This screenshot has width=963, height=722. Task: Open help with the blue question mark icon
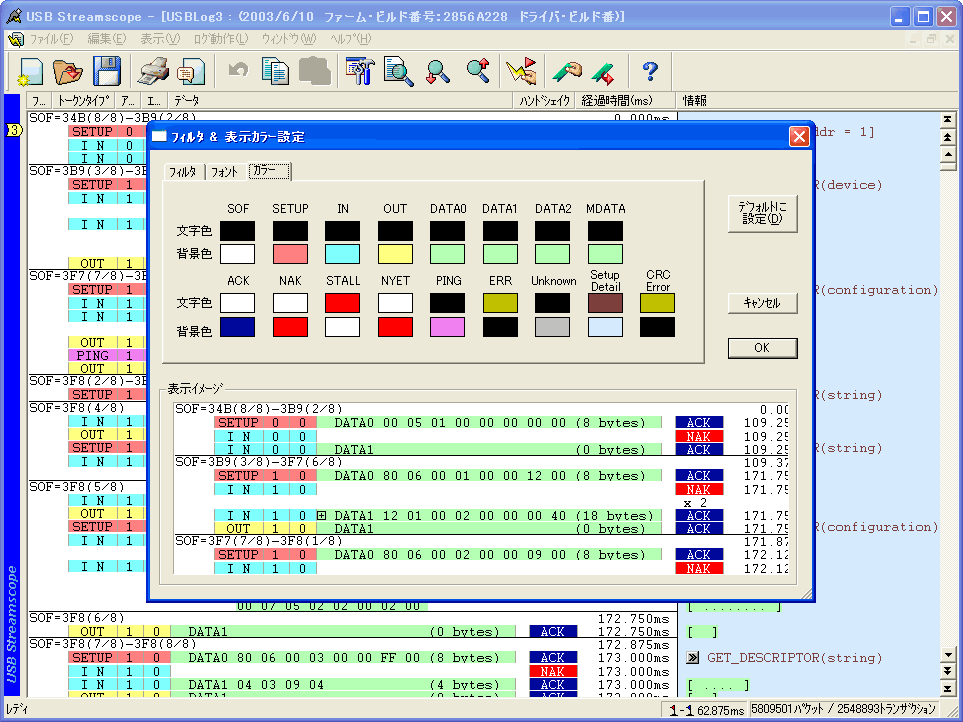pos(650,71)
